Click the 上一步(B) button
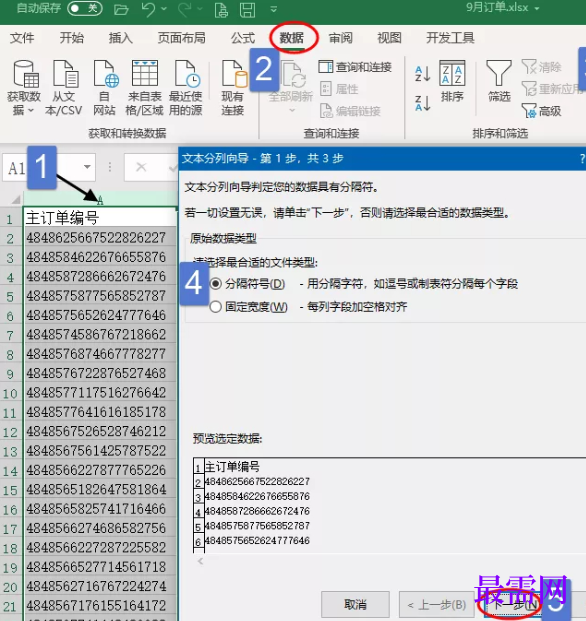586x621 pixels. pyautogui.click(x=436, y=605)
